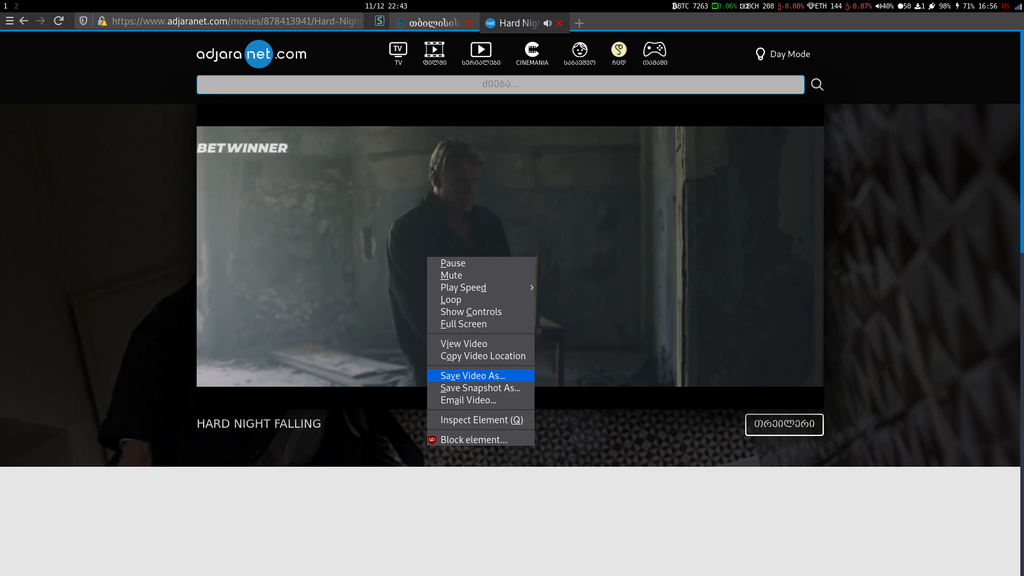Click the 11/12 22:43 date display
Image resolution: width=1024 pixels, height=576 pixels.
pos(386,6)
